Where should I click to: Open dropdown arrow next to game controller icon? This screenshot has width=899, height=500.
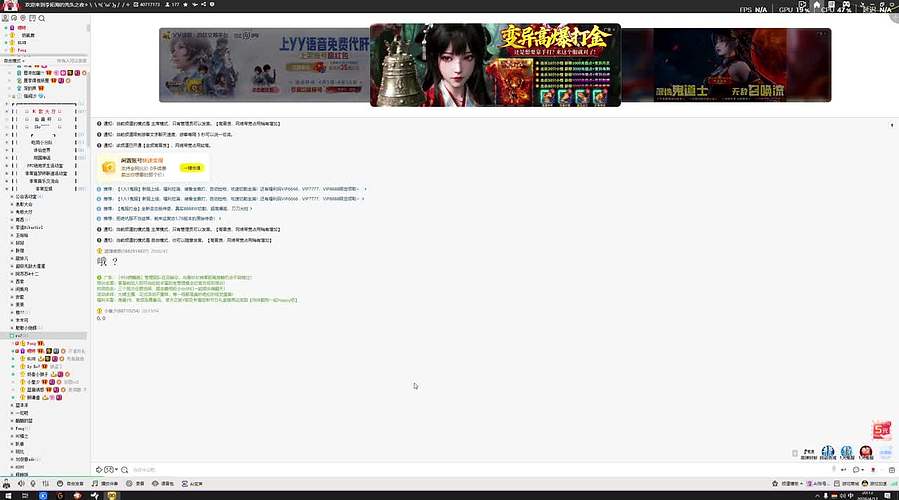116,470
